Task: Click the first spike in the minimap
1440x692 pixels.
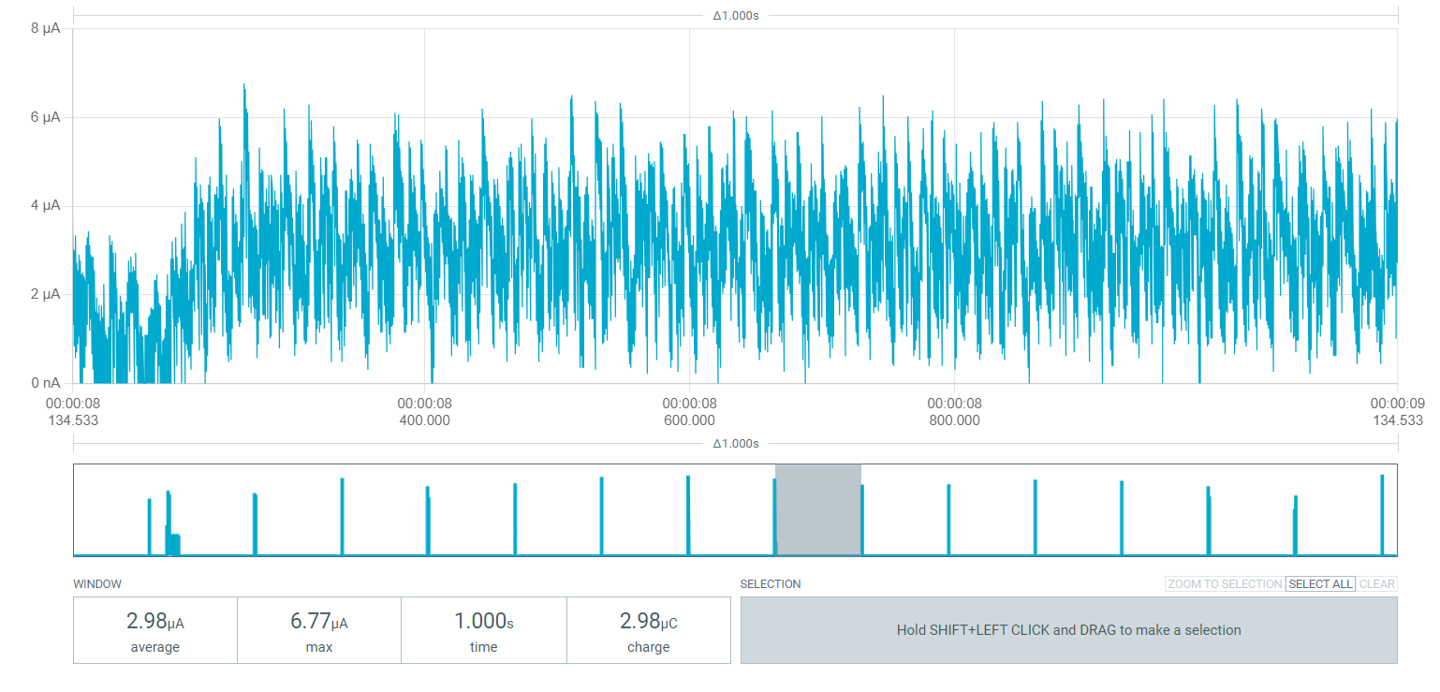Action: point(149,525)
